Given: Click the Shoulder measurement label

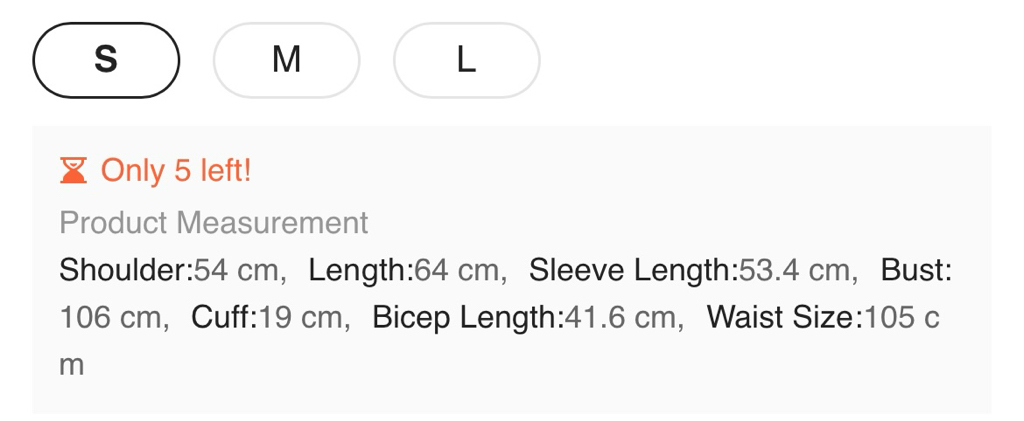Looking at the screenshot, I should [126, 270].
